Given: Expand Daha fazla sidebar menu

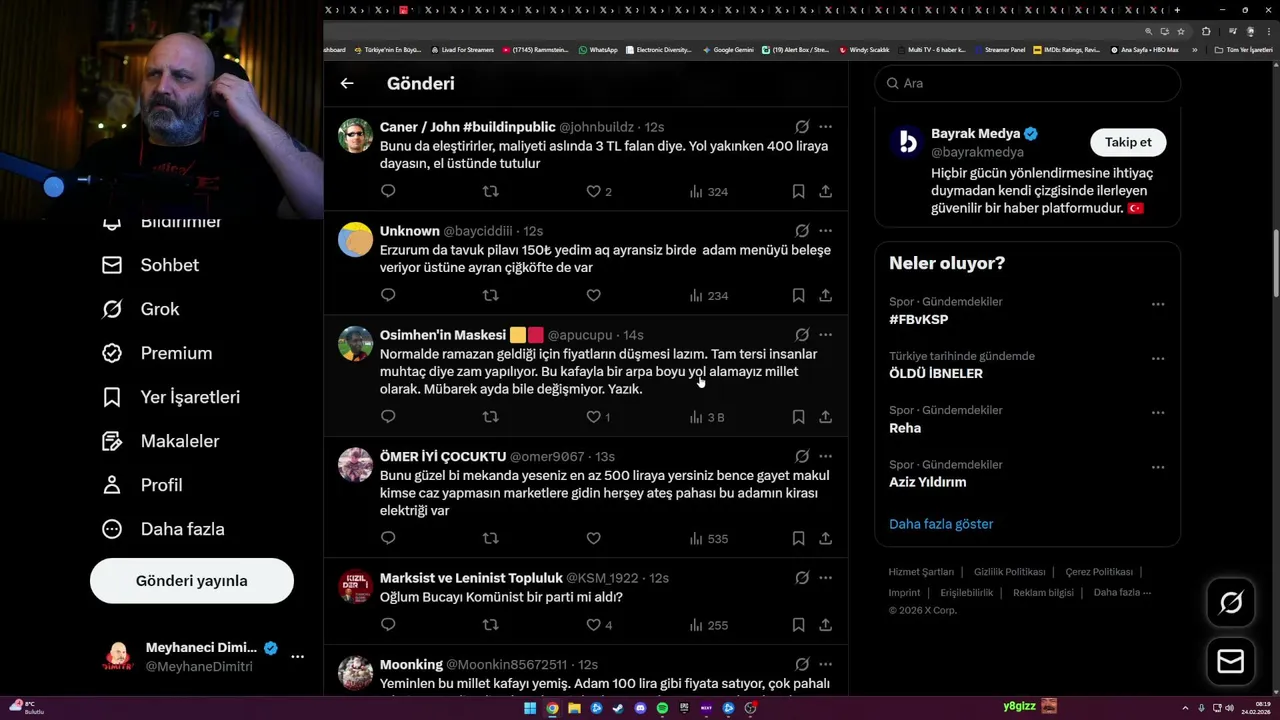Looking at the screenshot, I should tap(163, 529).
